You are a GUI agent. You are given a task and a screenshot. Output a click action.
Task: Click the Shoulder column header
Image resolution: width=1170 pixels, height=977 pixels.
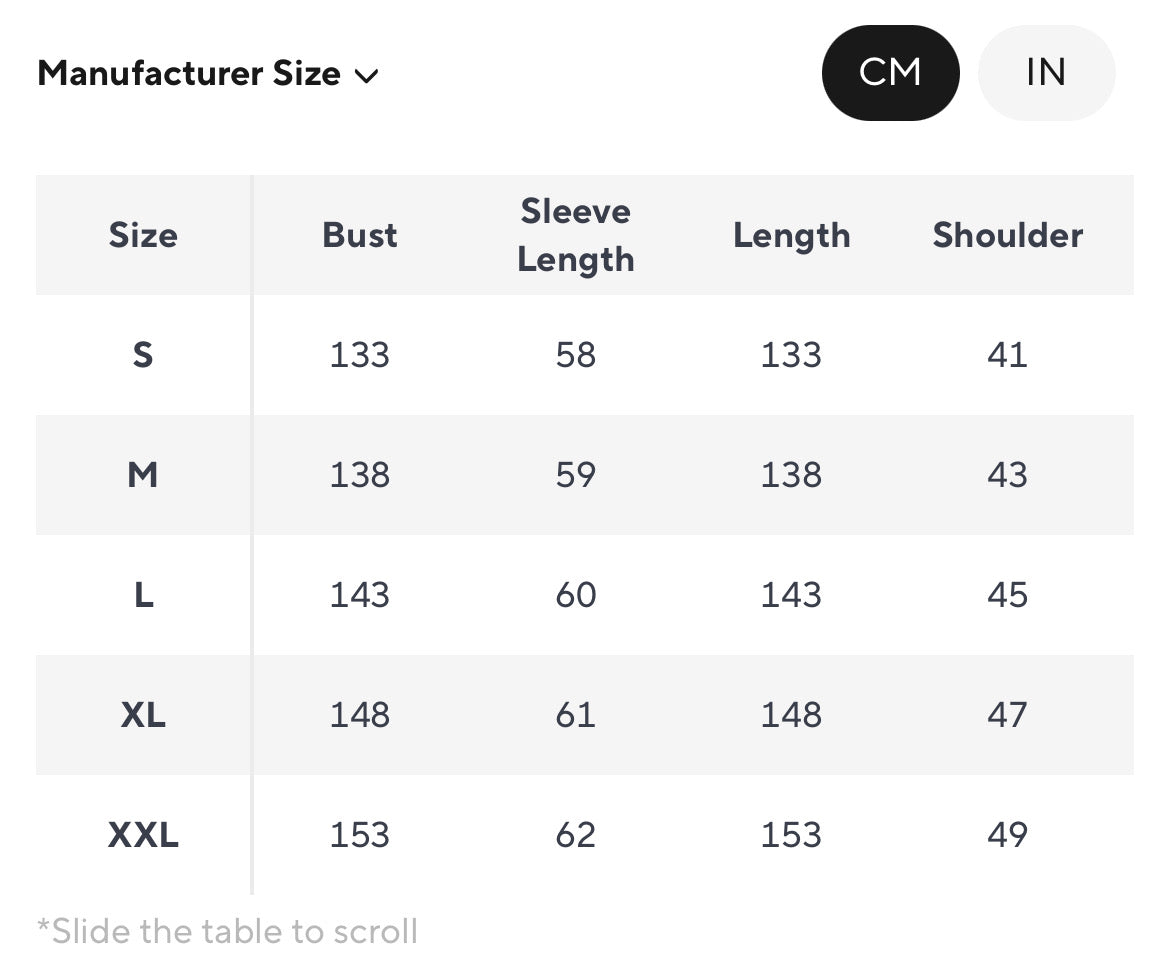coord(1007,235)
